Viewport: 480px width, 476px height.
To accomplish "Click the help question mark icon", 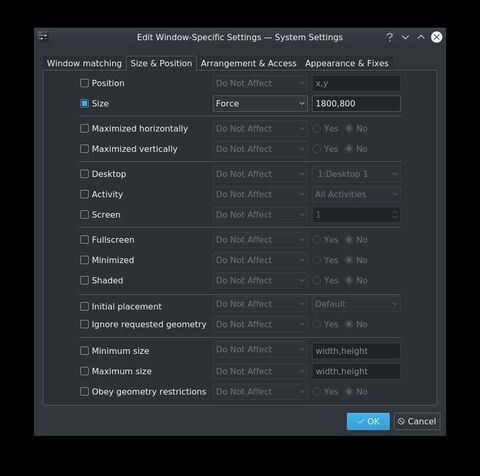I will [389, 37].
